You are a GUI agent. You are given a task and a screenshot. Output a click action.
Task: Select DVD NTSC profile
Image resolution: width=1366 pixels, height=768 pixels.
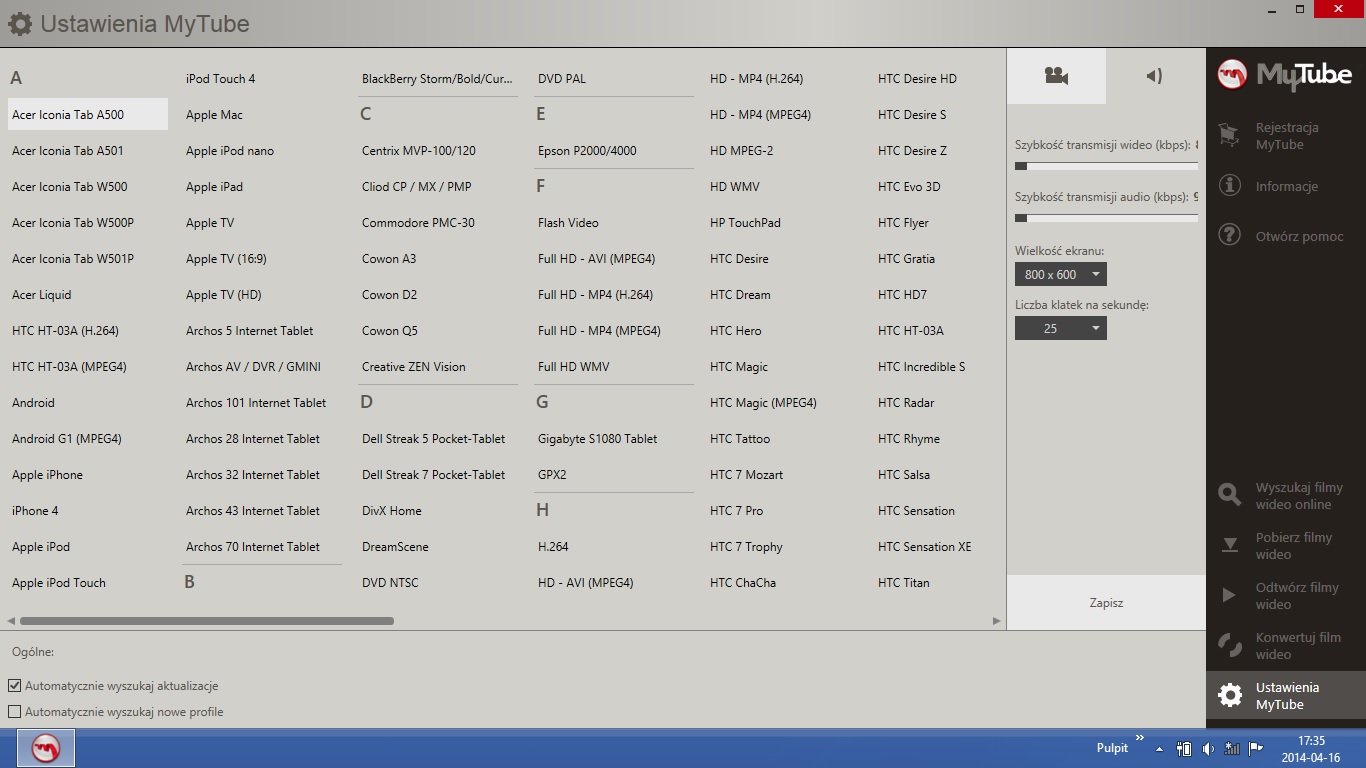[x=390, y=582]
